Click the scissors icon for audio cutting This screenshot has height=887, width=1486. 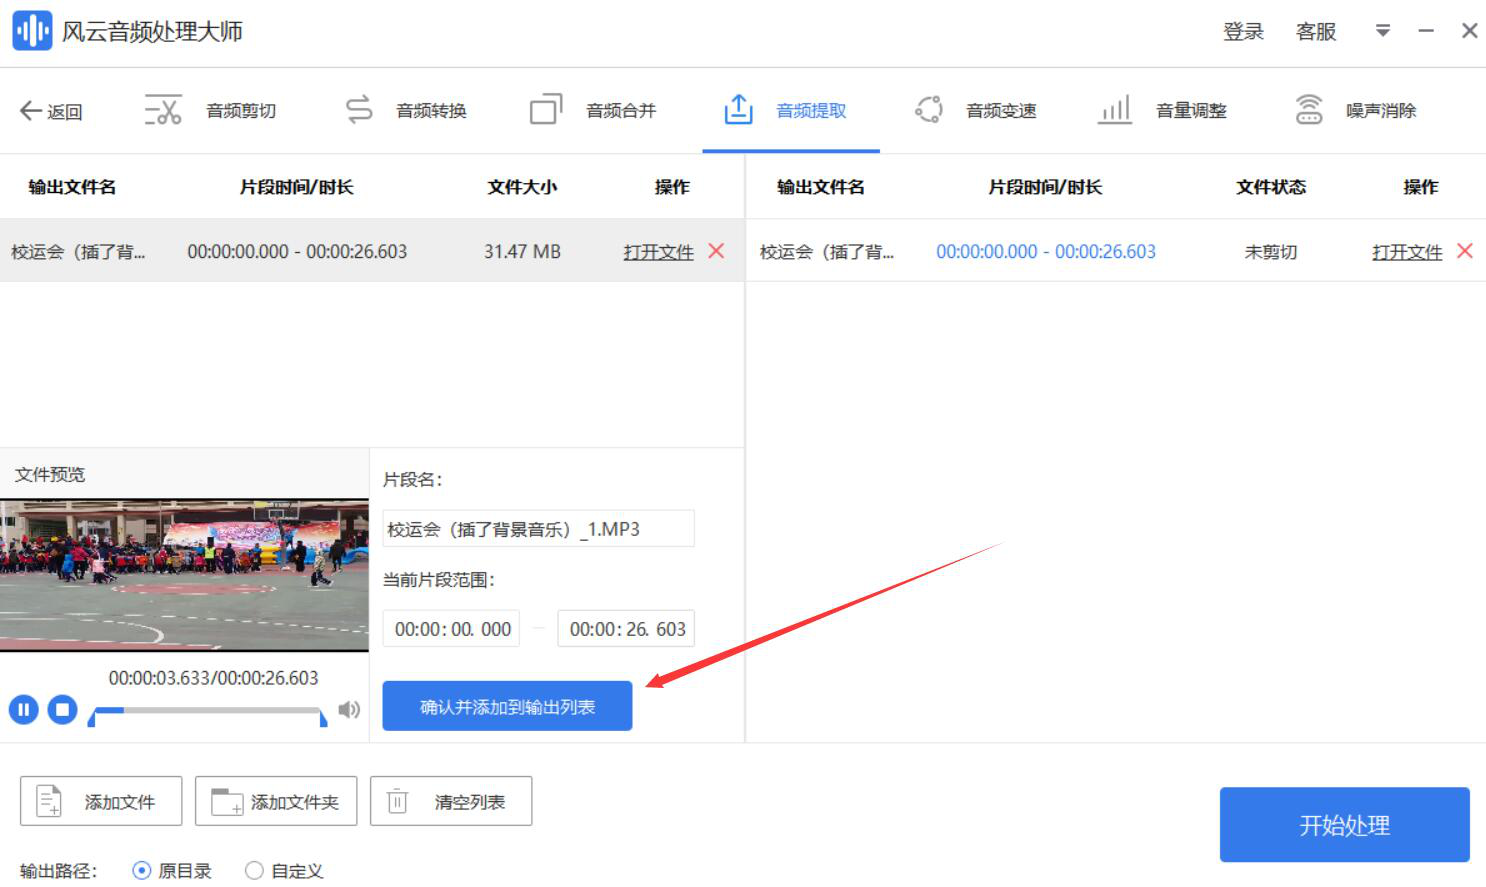pyautogui.click(x=163, y=110)
